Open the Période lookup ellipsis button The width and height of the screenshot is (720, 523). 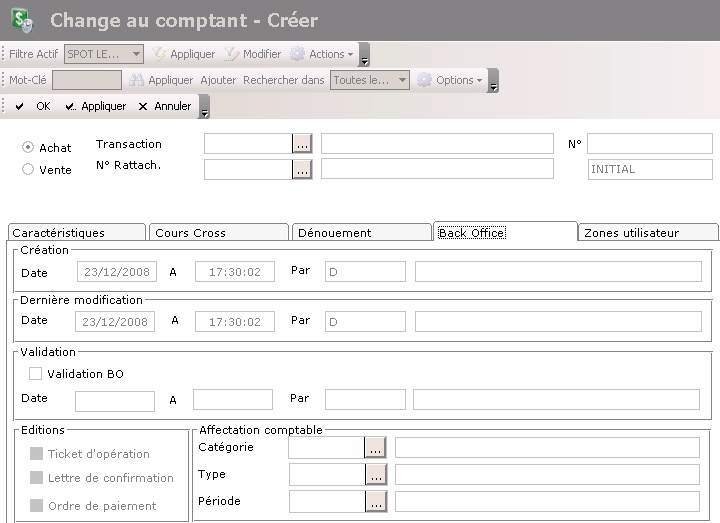375,502
